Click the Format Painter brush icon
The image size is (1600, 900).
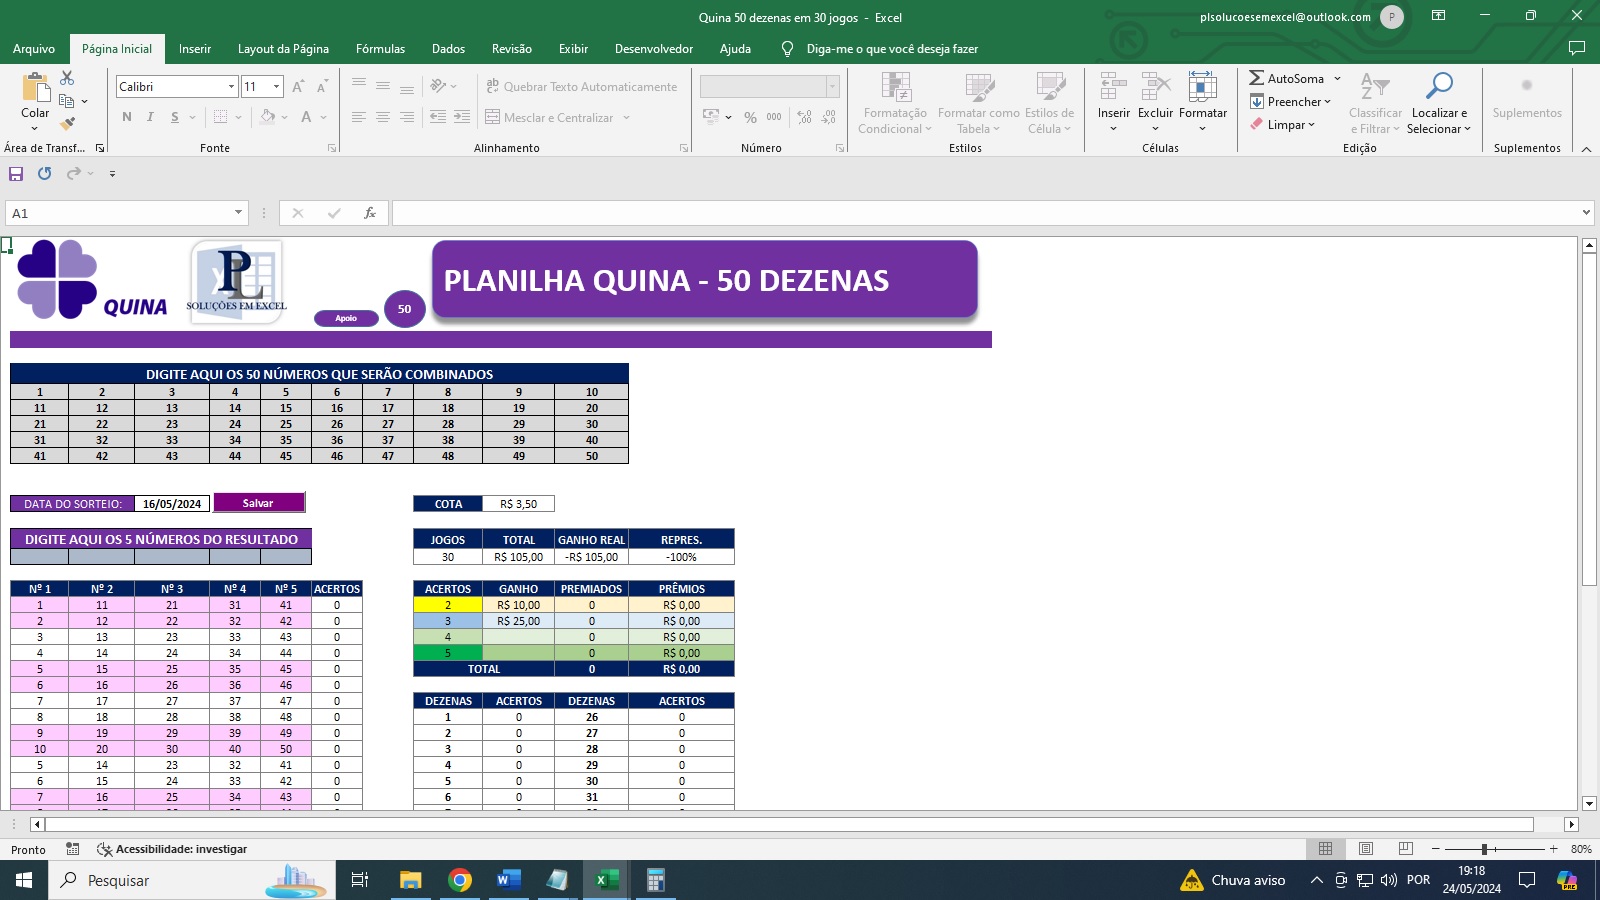67,124
